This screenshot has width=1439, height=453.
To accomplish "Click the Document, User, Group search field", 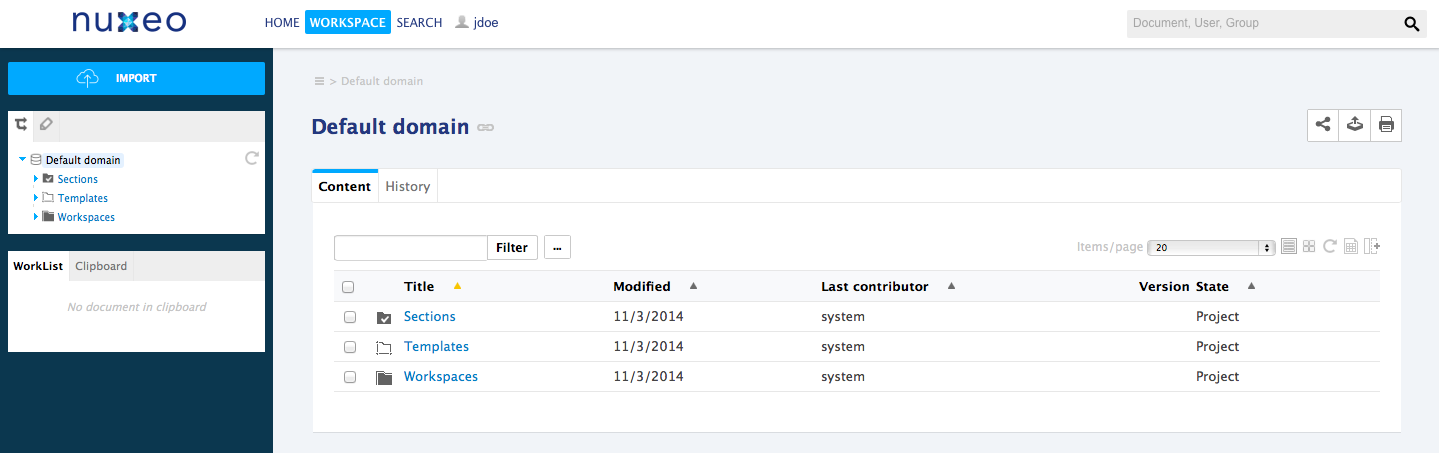I will [1263, 23].
